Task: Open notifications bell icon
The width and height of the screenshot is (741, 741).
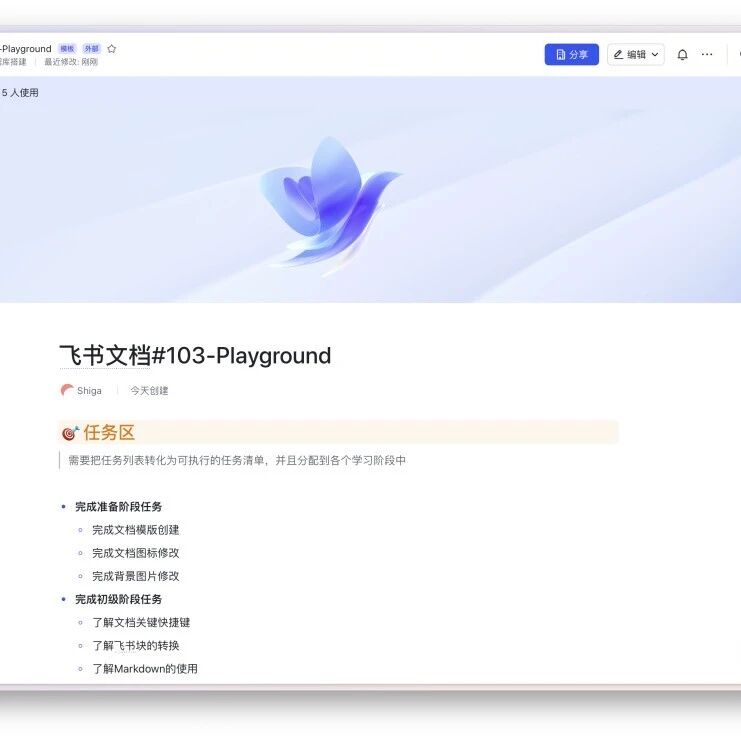Action: (x=682, y=55)
